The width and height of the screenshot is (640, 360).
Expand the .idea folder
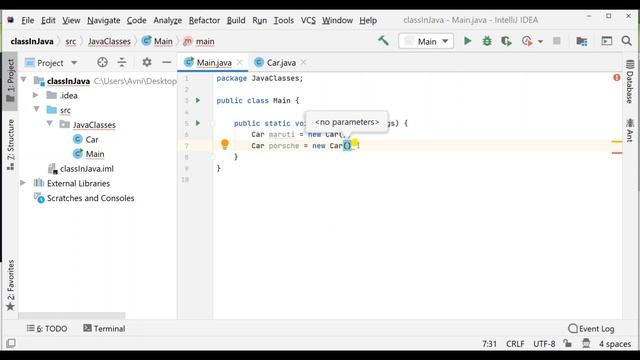[36, 95]
